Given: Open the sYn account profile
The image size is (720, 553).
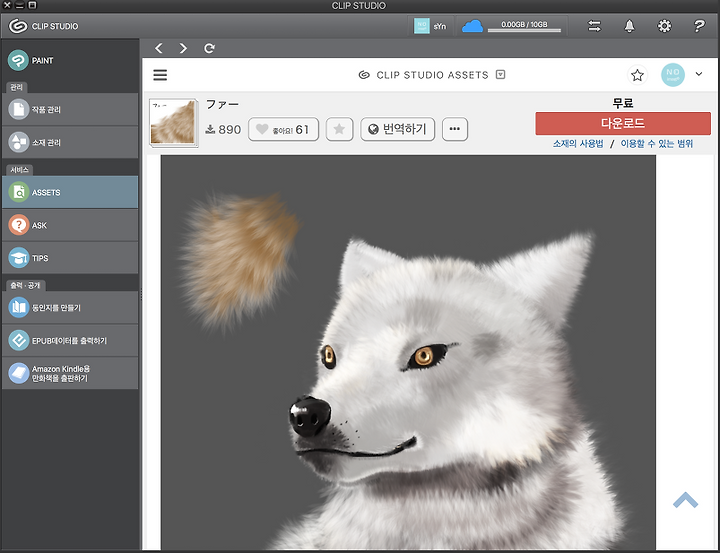Looking at the screenshot, I should (430, 26).
